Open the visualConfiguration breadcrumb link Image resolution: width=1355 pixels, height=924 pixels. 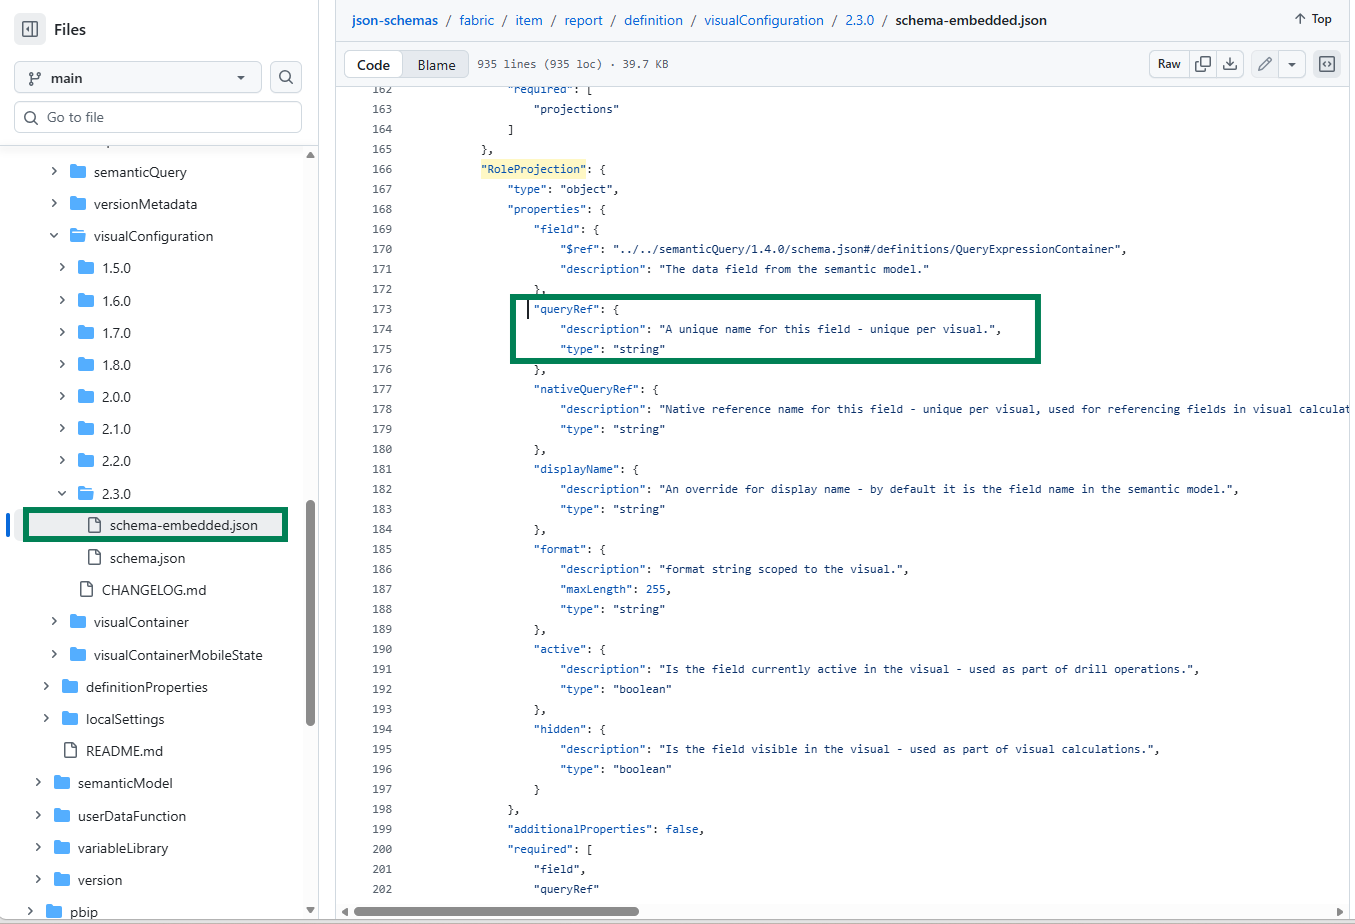click(x=764, y=20)
